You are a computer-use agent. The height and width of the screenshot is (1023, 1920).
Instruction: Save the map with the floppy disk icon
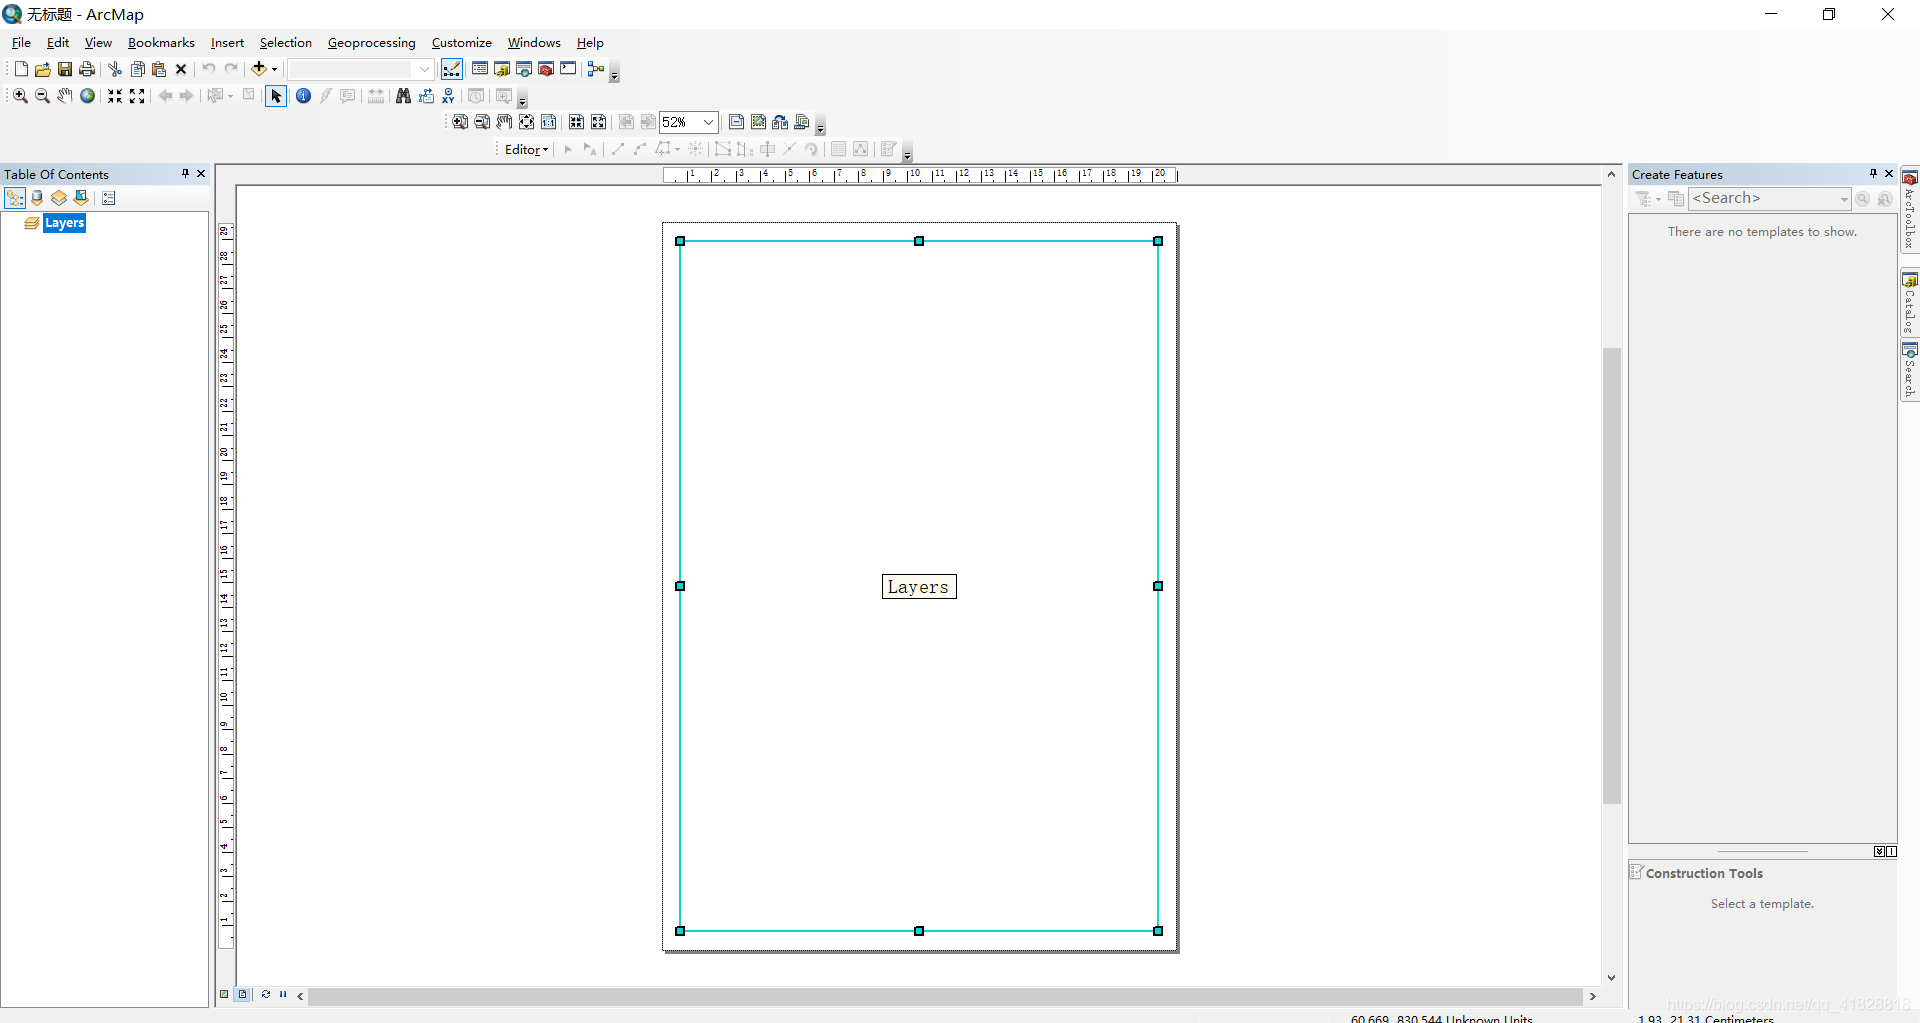(x=64, y=69)
